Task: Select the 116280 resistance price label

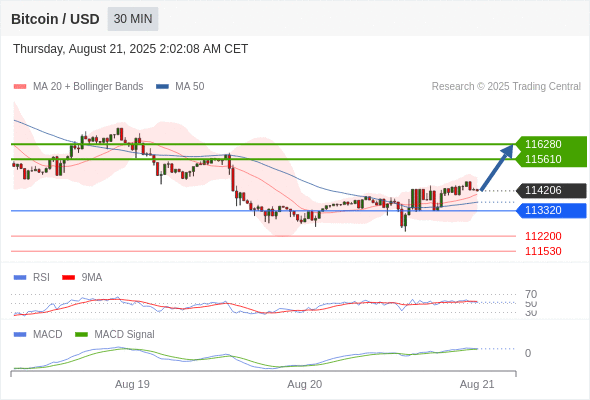Action: pyautogui.click(x=543, y=144)
